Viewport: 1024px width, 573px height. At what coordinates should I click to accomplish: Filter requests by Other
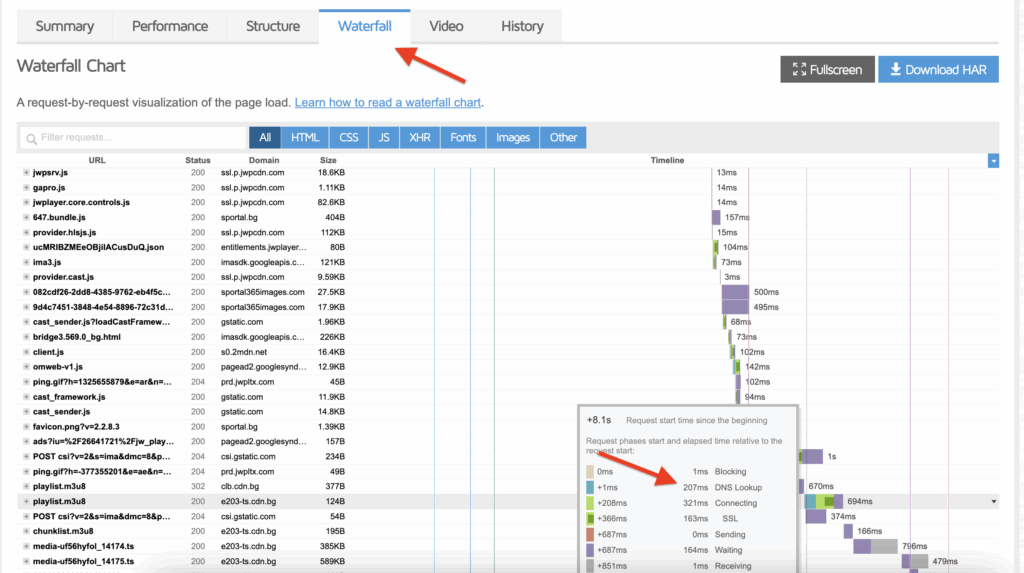coord(563,137)
